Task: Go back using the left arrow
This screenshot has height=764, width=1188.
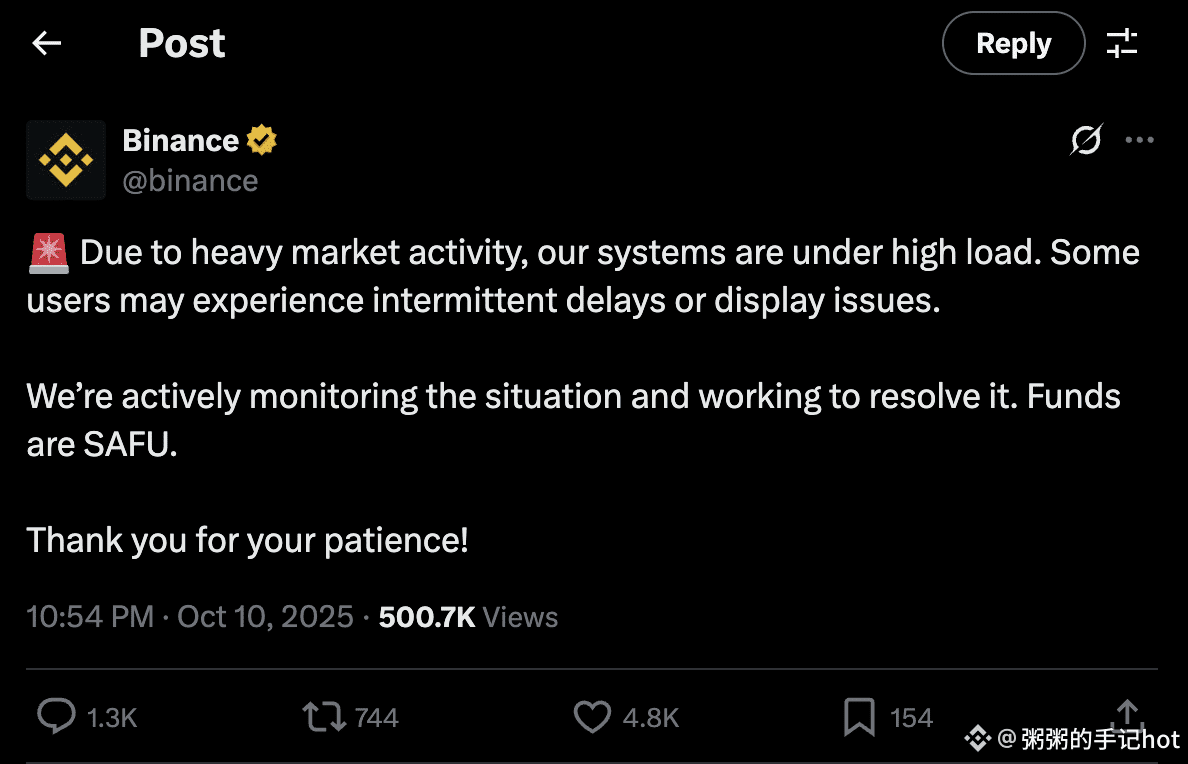Action: 47,43
